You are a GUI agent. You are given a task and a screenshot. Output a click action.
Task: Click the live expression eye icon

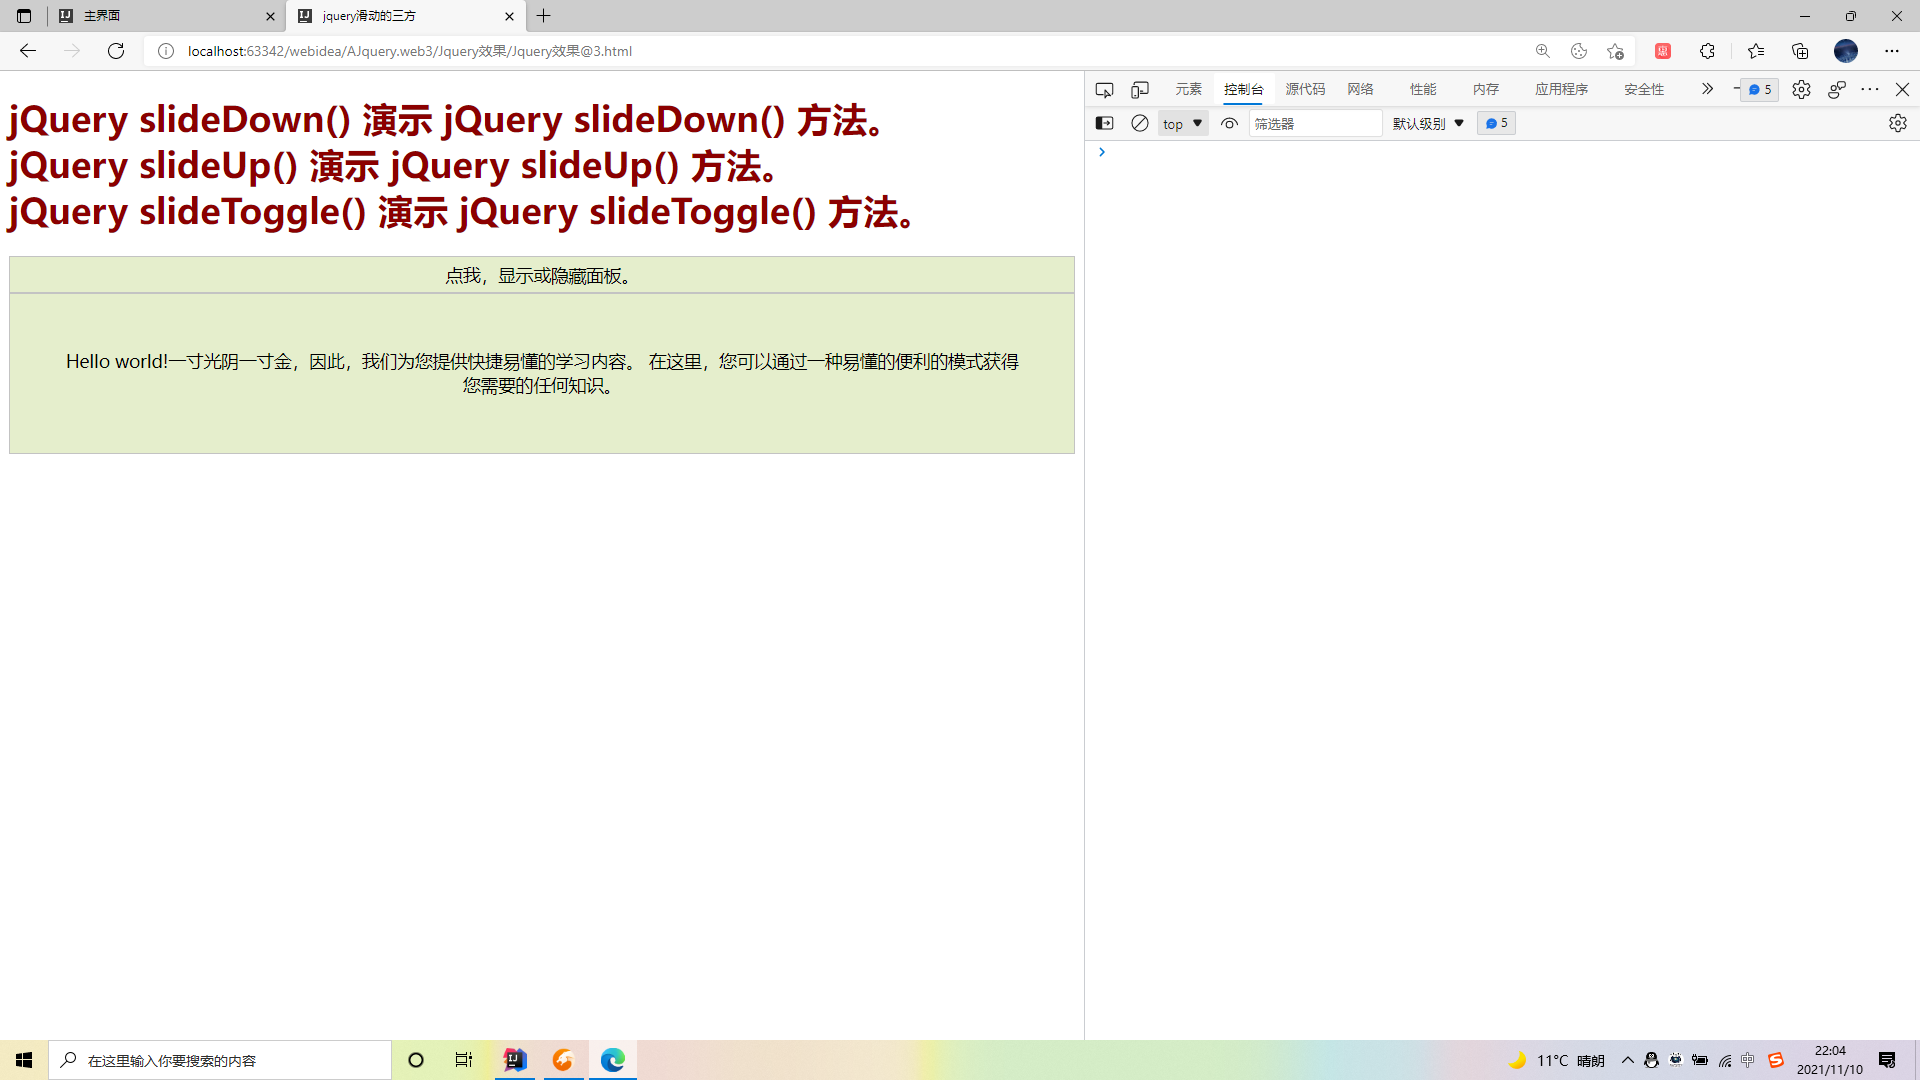click(x=1229, y=123)
